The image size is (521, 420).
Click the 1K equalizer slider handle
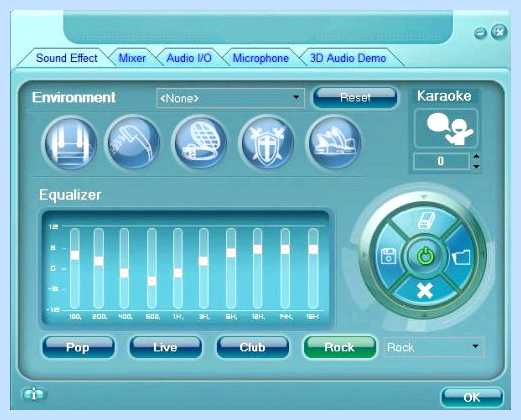click(x=178, y=273)
